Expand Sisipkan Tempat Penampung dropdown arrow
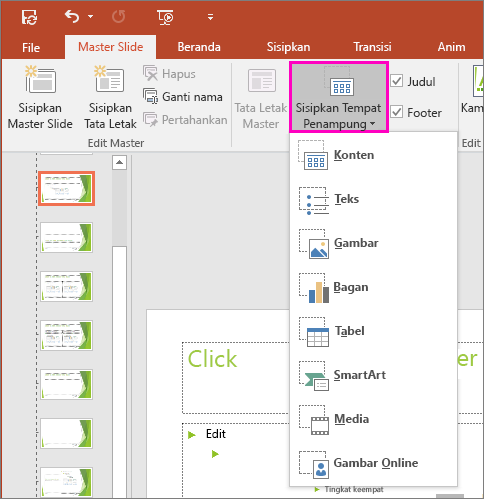This screenshot has width=484, height=499. coord(373,124)
